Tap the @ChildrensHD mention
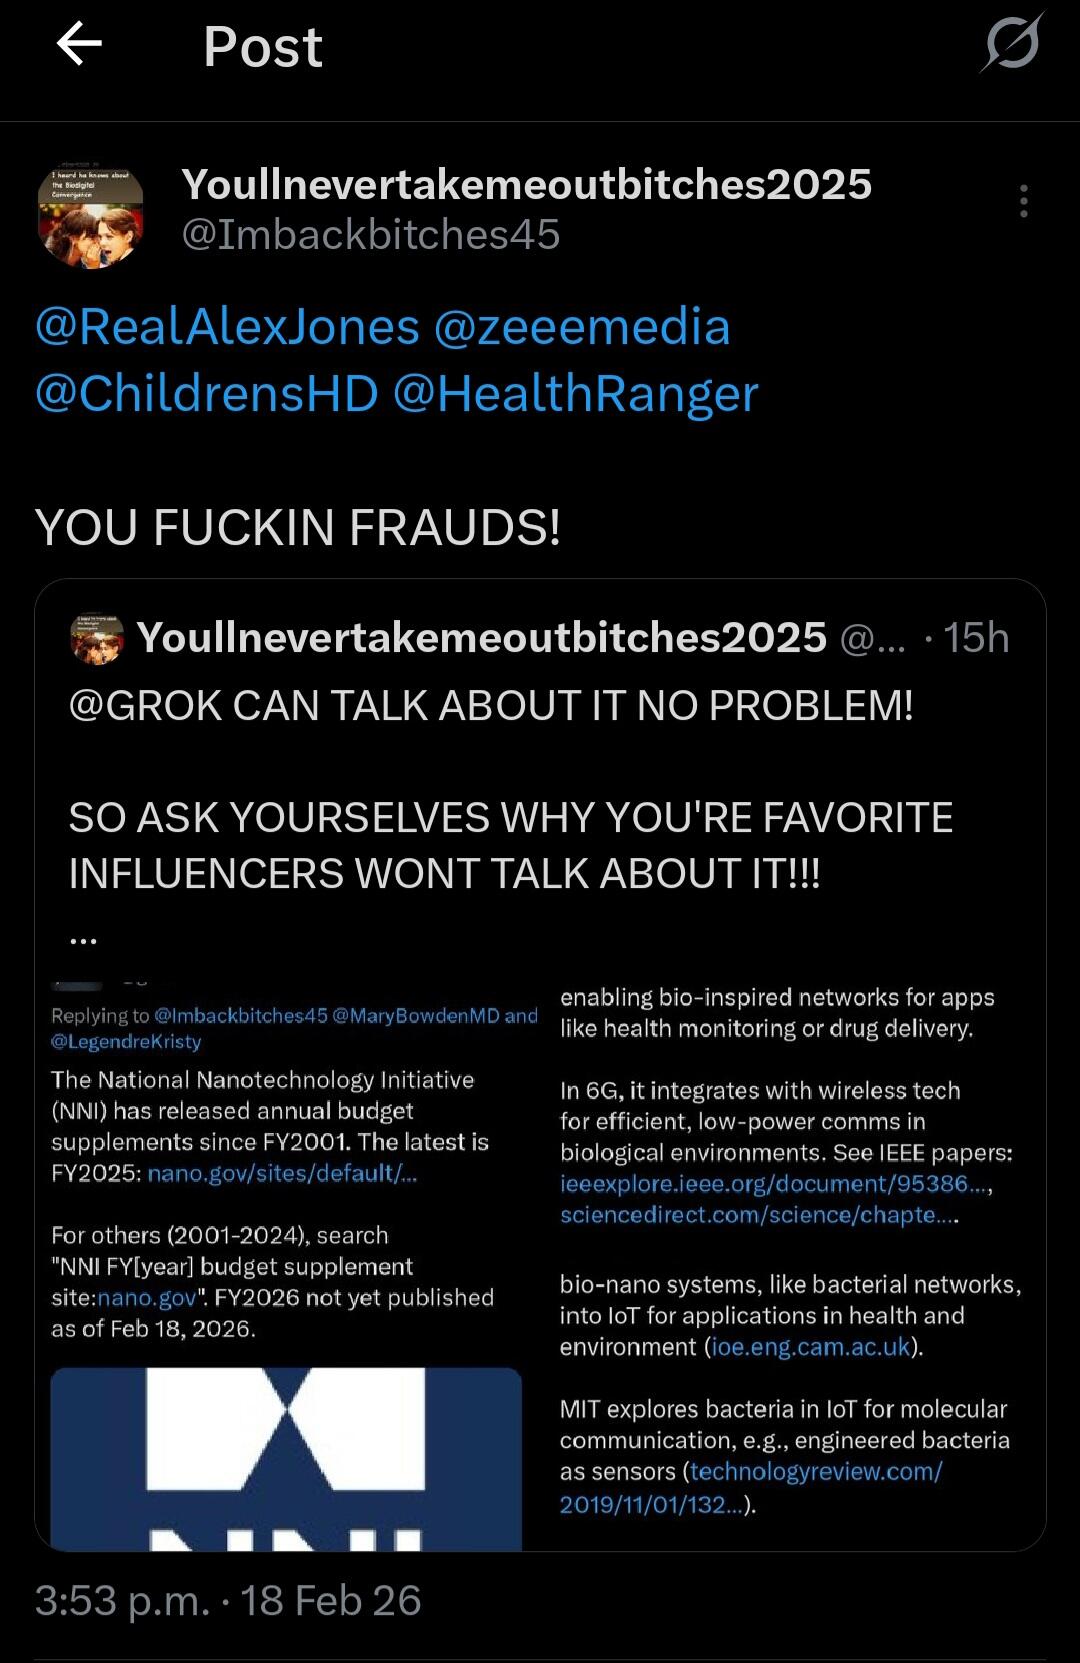 tap(206, 393)
